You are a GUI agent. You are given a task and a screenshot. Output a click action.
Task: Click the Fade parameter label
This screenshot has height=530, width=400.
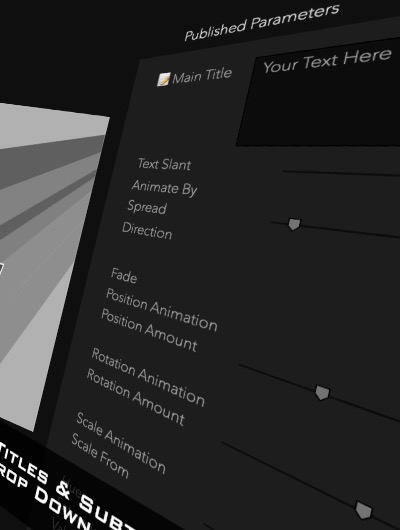pos(124,276)
